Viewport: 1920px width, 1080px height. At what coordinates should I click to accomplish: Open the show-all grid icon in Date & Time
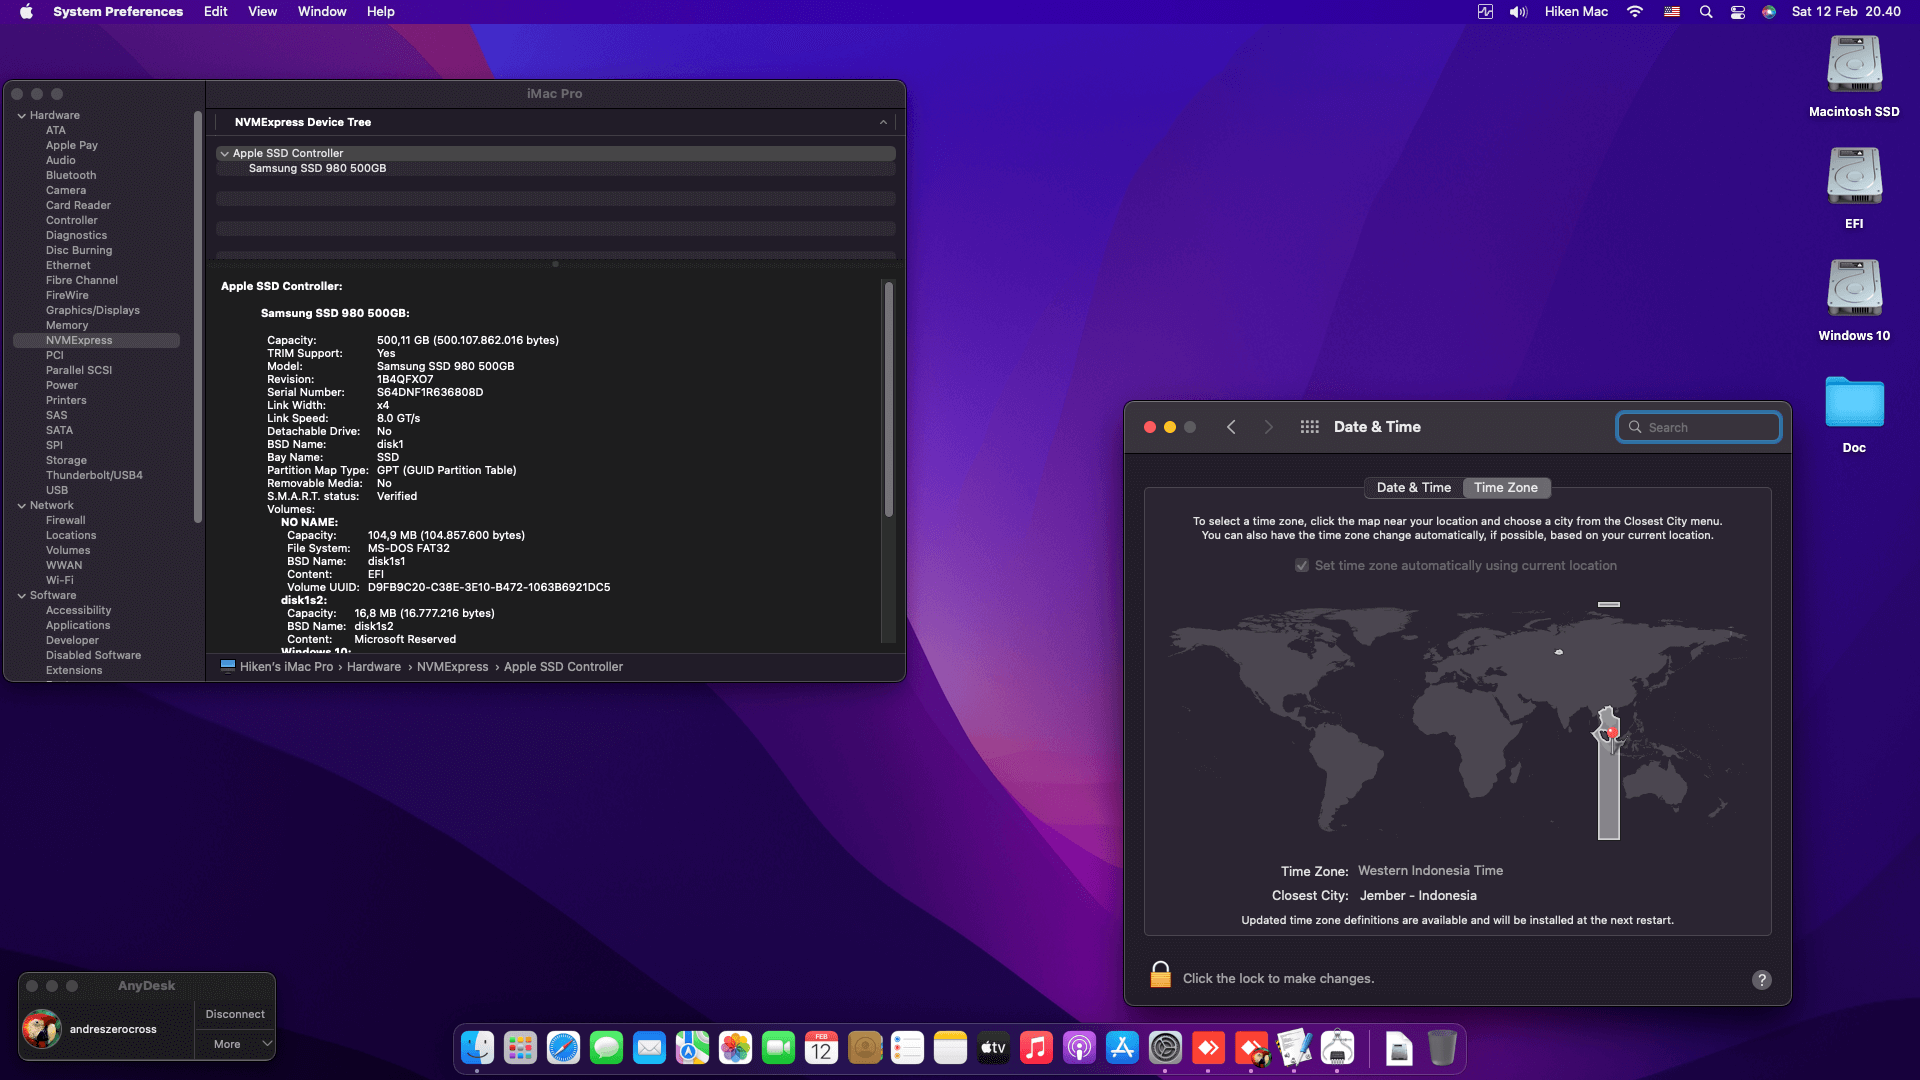click(1309, 427)
